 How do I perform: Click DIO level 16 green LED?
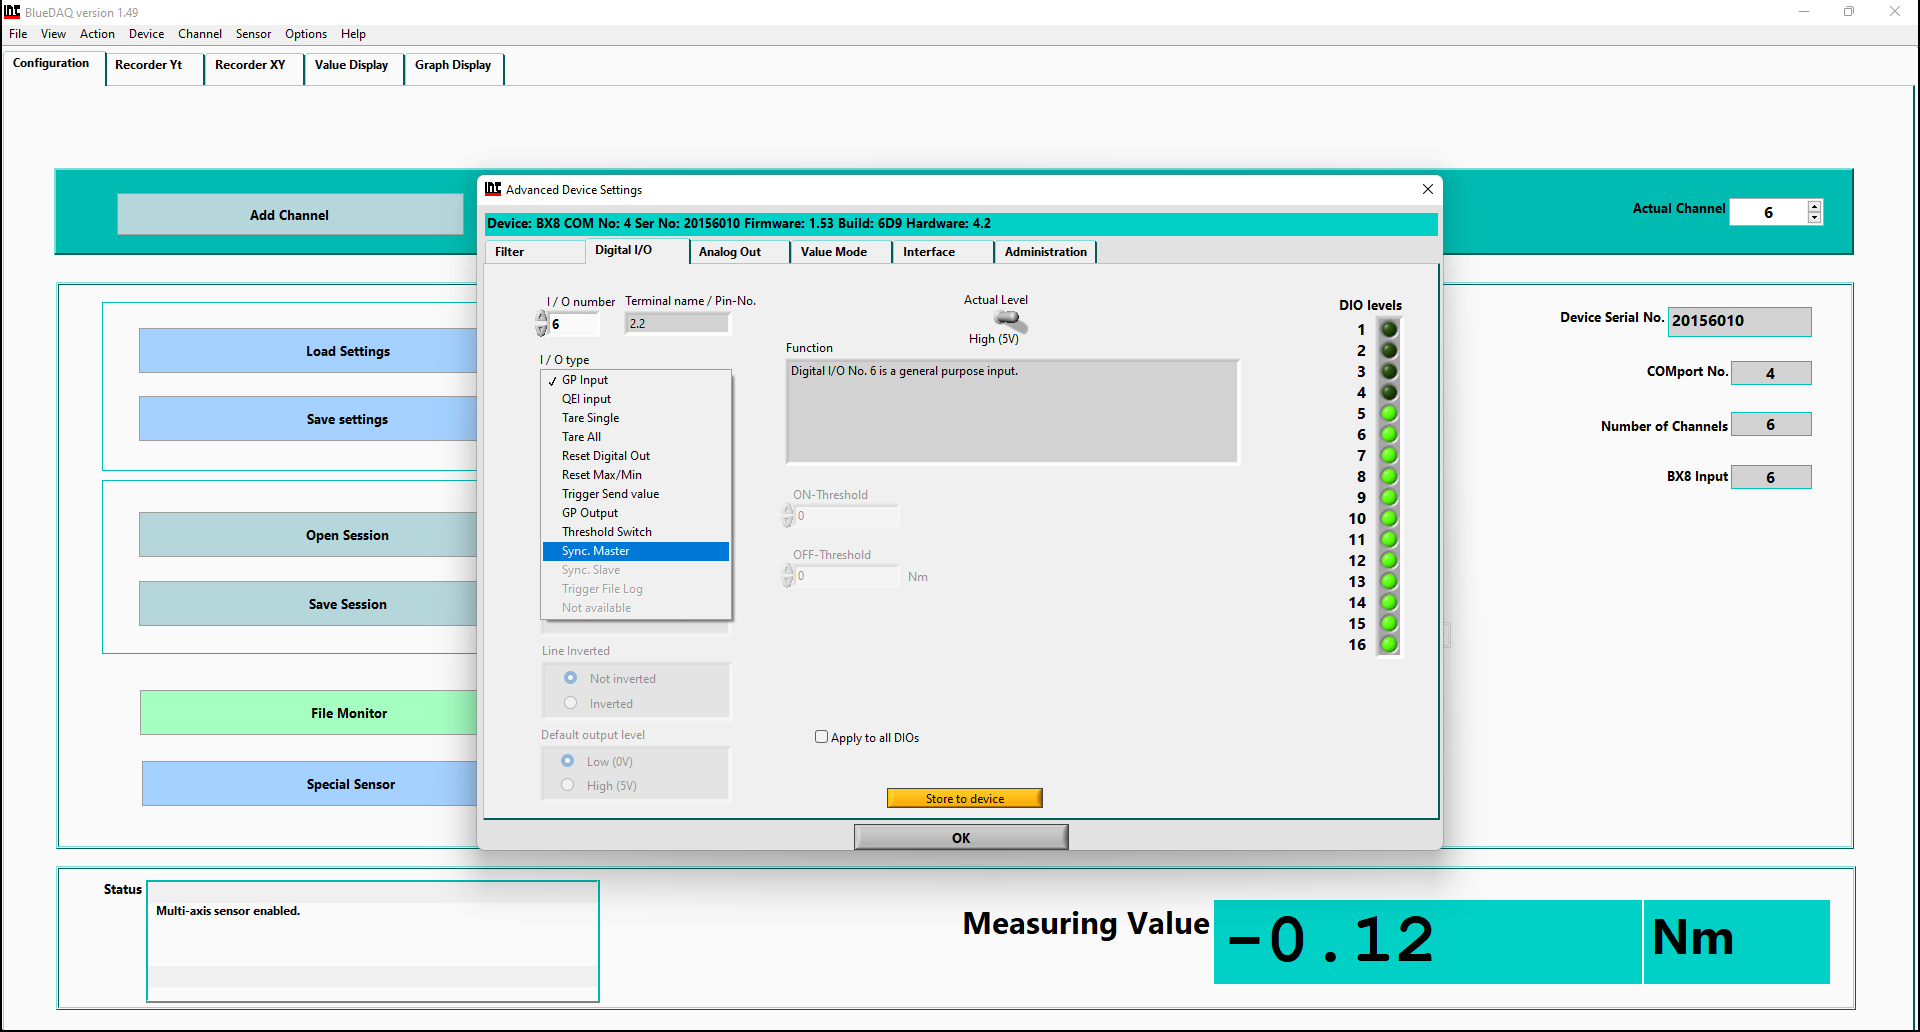pos(1389,644)
